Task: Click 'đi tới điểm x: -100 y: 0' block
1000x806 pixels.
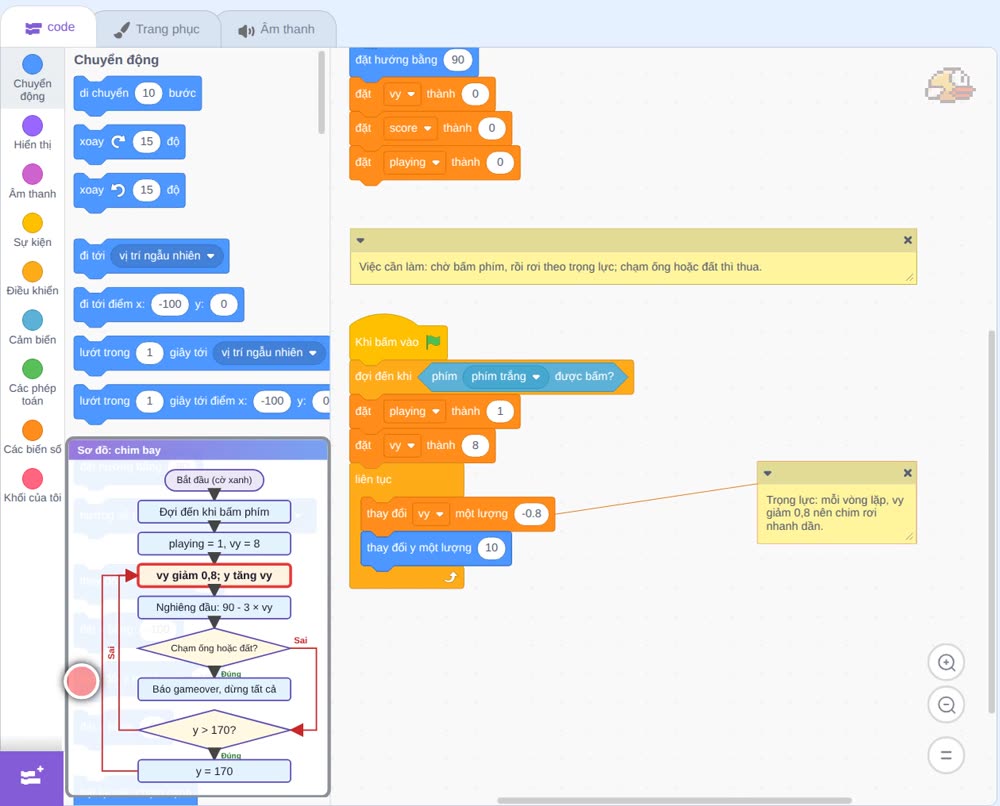Action: click(159, 304)
